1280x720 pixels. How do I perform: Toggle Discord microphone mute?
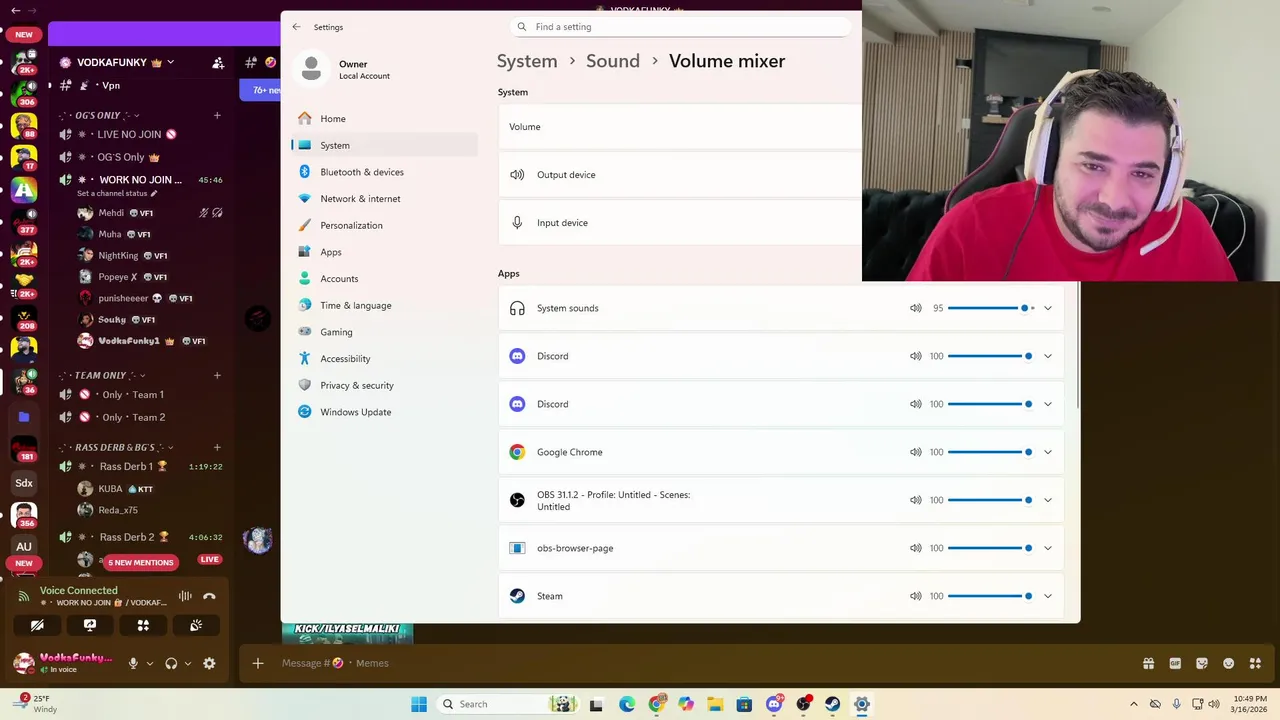pyautogui.click(x=133, y=663)
